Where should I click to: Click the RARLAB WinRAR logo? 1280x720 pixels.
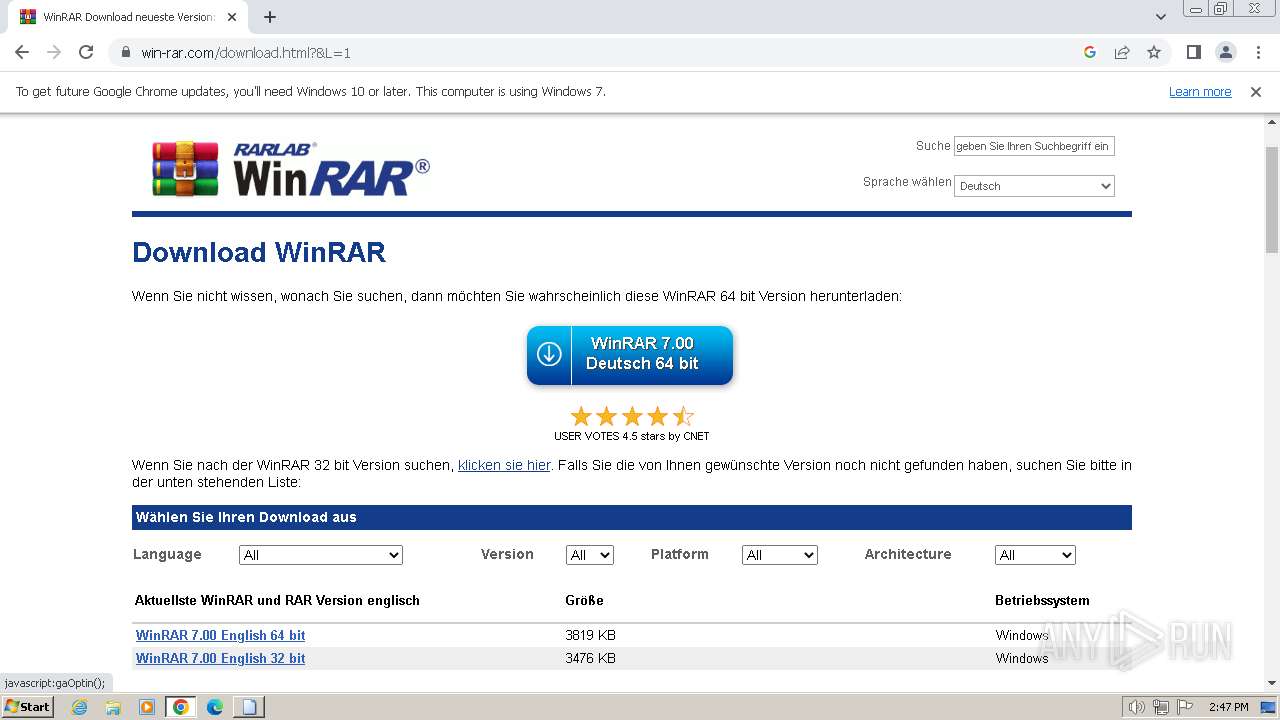[x=291, y=168]
